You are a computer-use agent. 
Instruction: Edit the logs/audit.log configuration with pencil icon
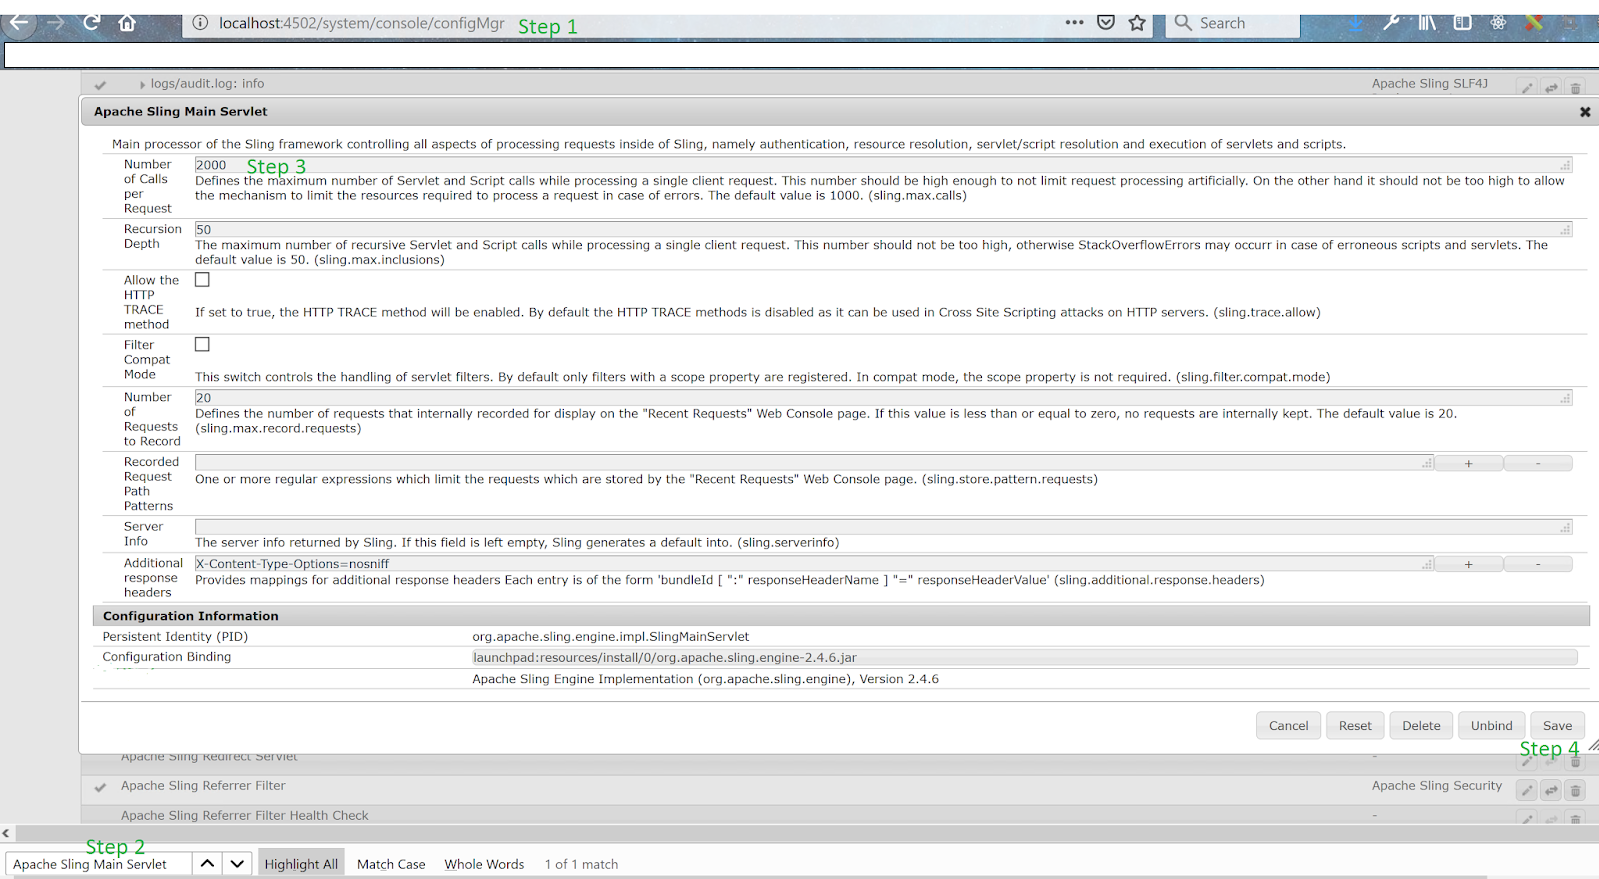tap(1527, 88)
